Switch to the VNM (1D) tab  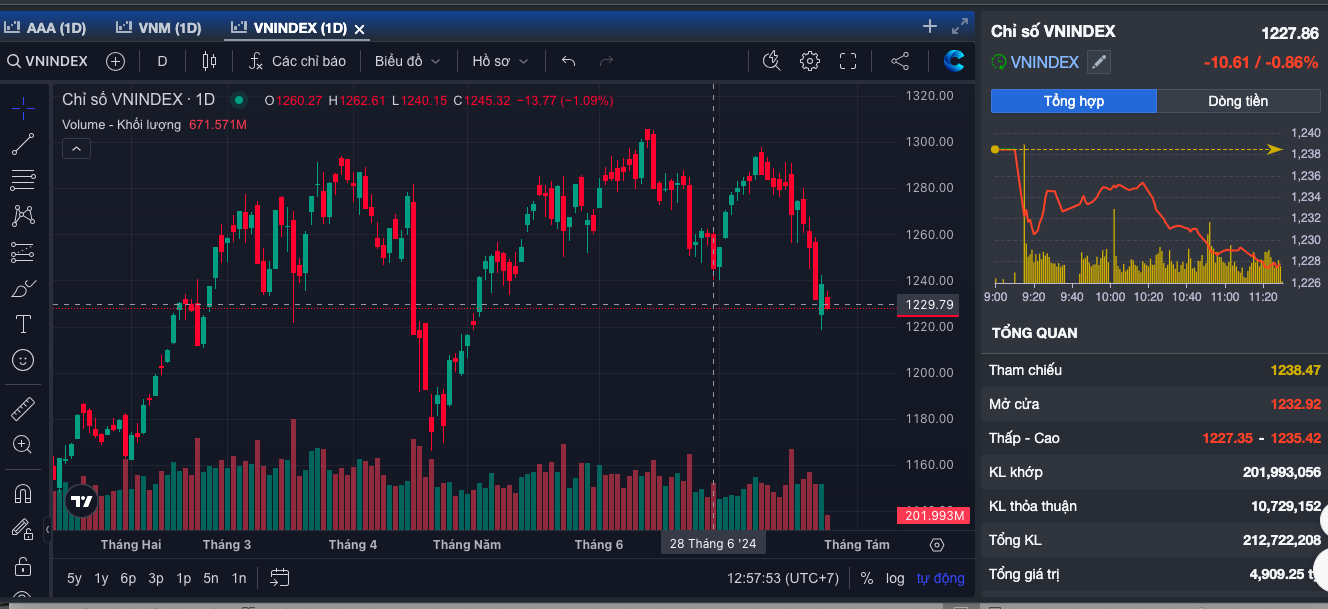click(x=159, y=28)
